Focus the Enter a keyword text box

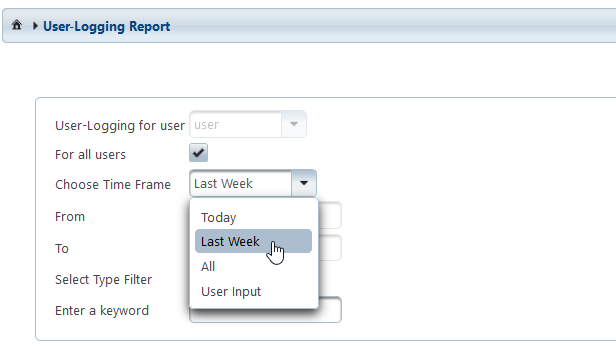point(265,310)
